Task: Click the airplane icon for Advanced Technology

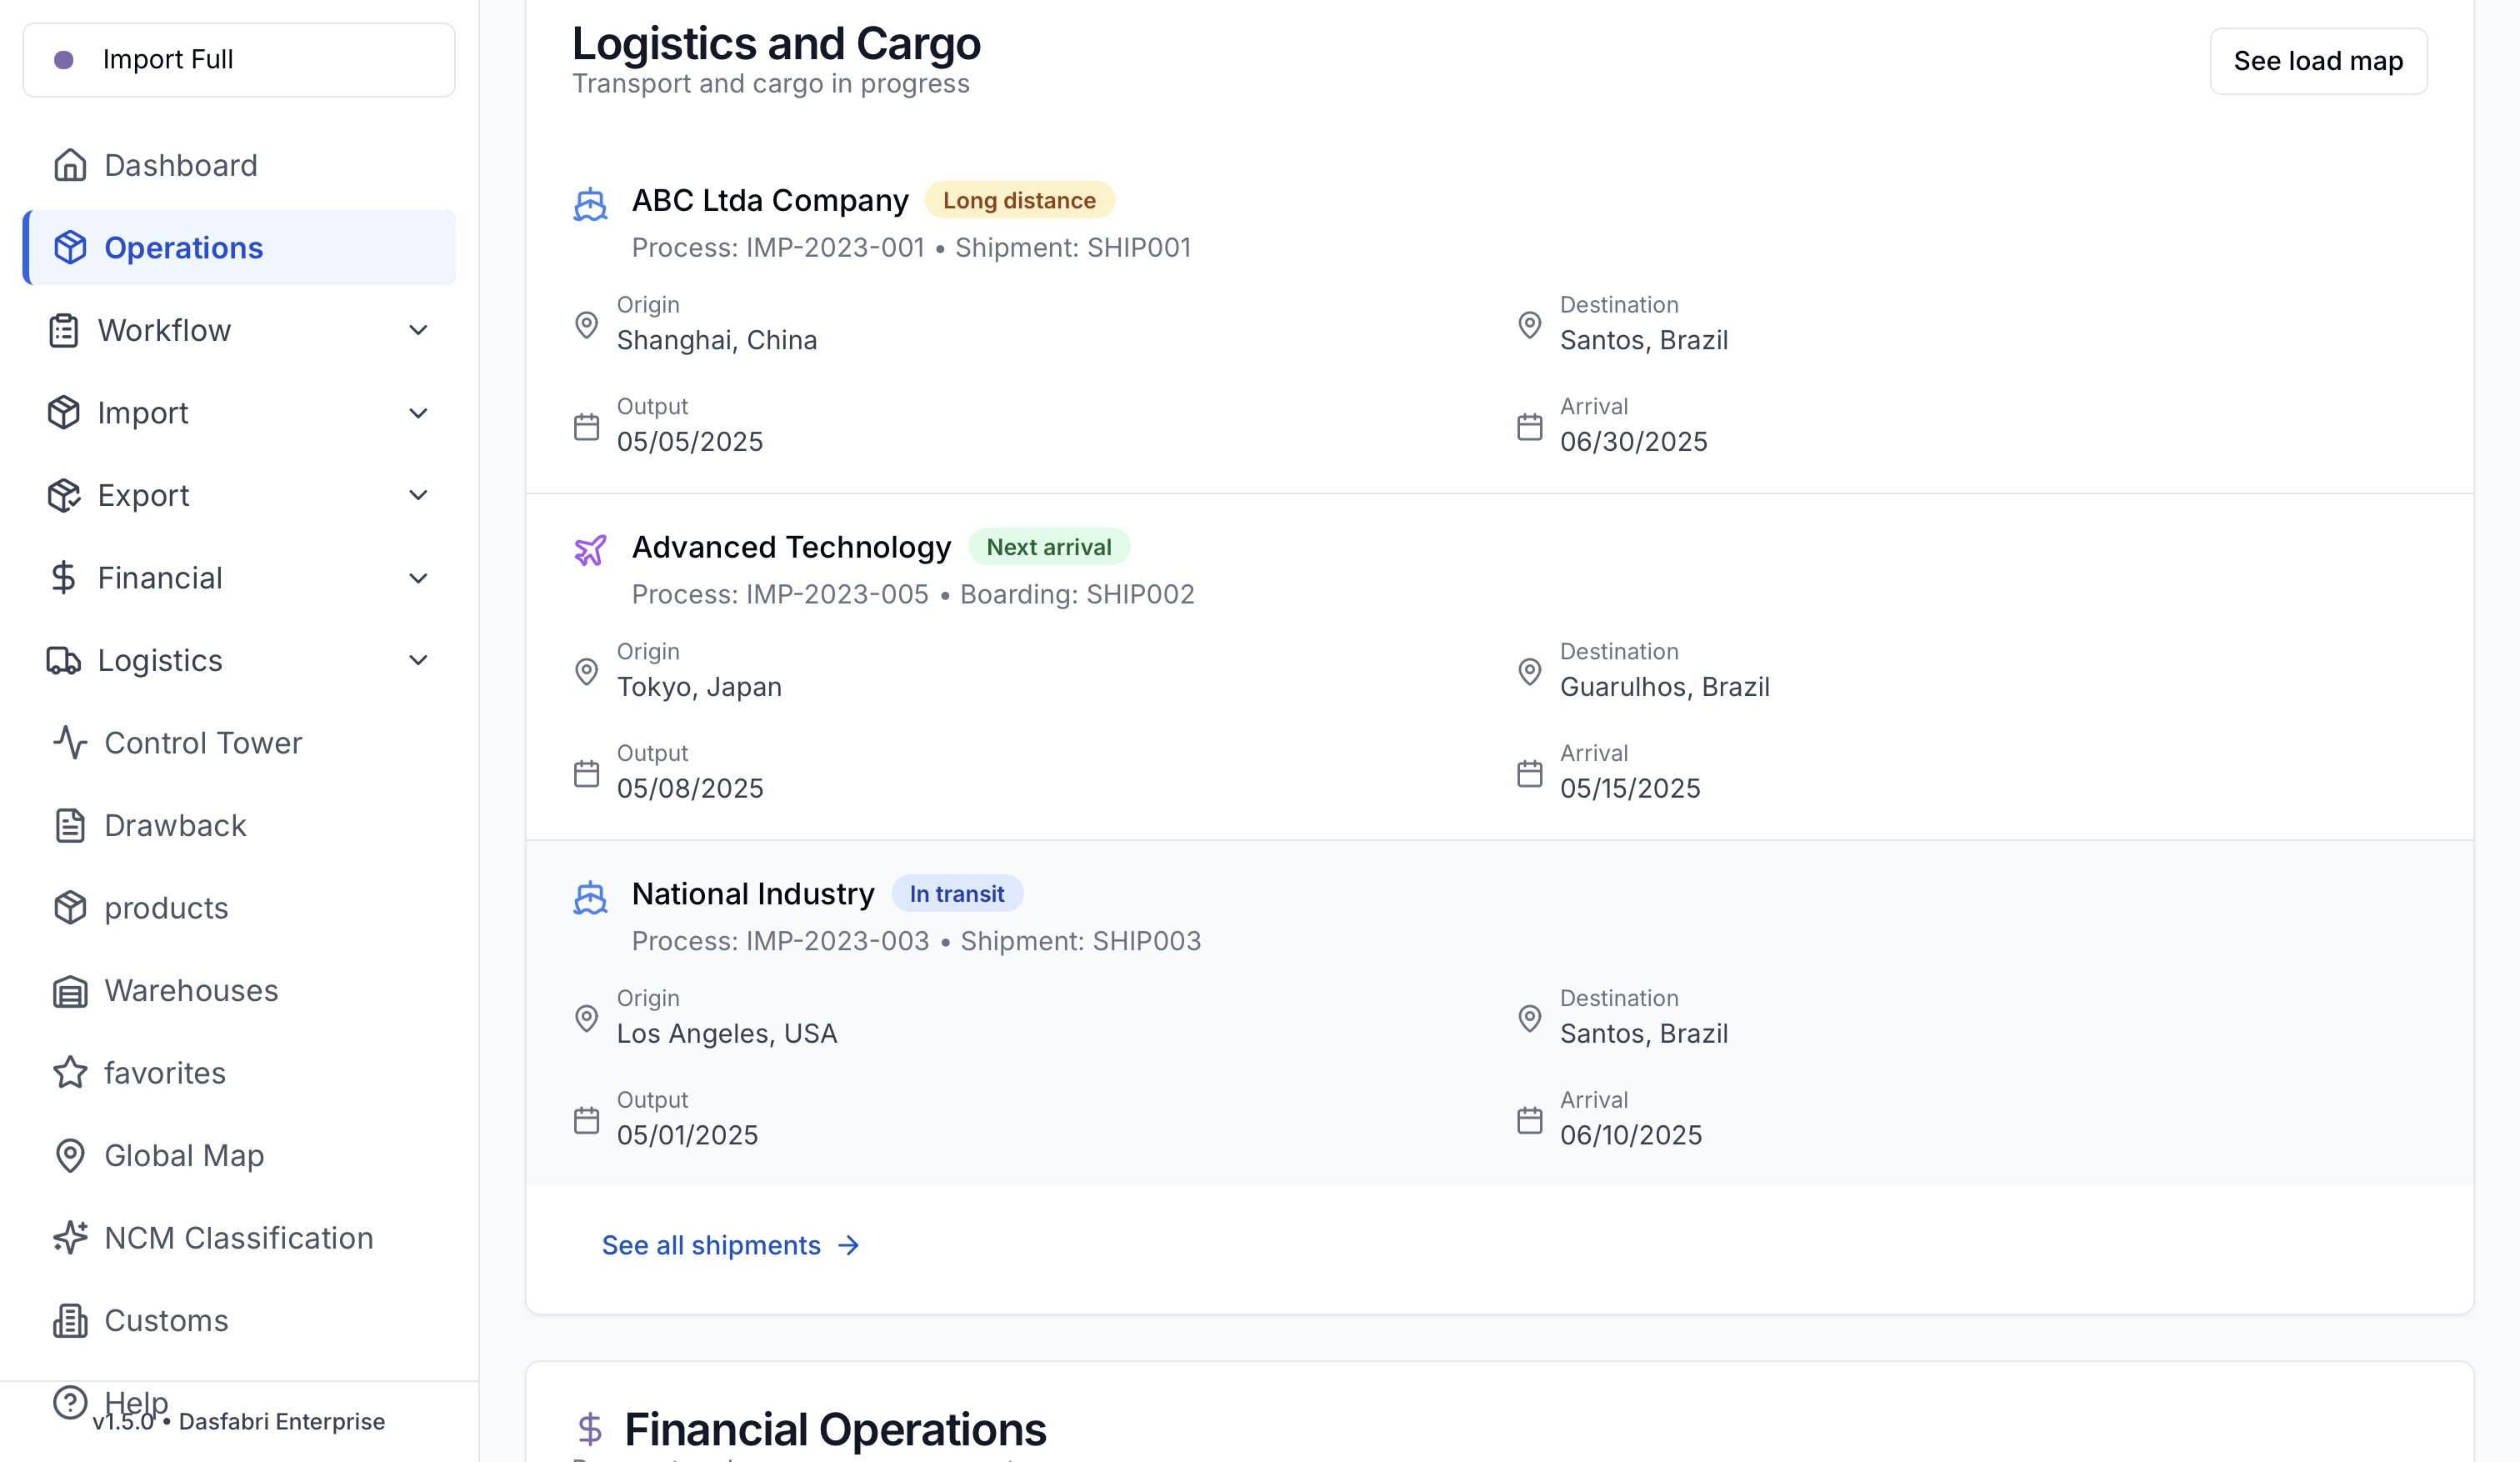Action: tap(590, 550)
